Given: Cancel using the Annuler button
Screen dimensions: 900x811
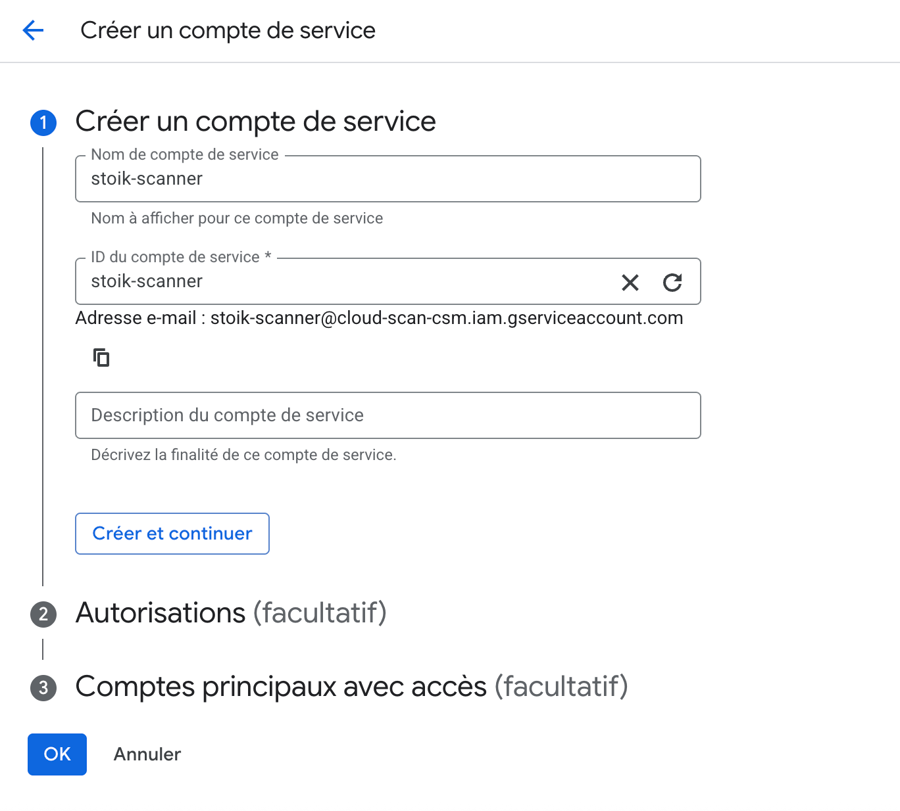Looking at the screenshot, I should [x=147, y=754].
